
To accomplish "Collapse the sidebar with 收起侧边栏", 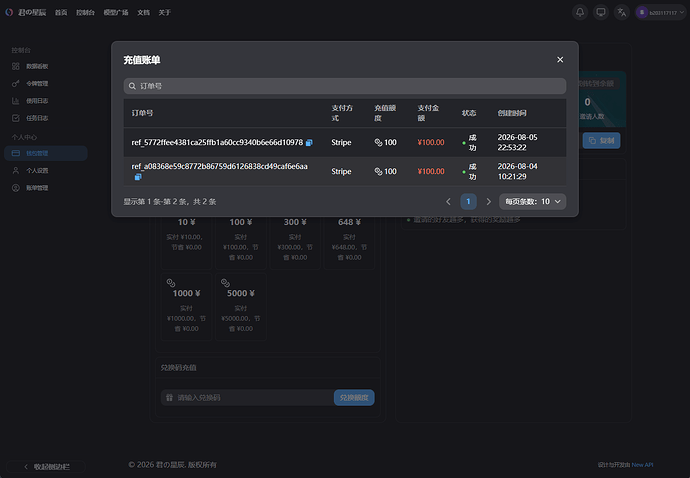I will tap(46, 467).
